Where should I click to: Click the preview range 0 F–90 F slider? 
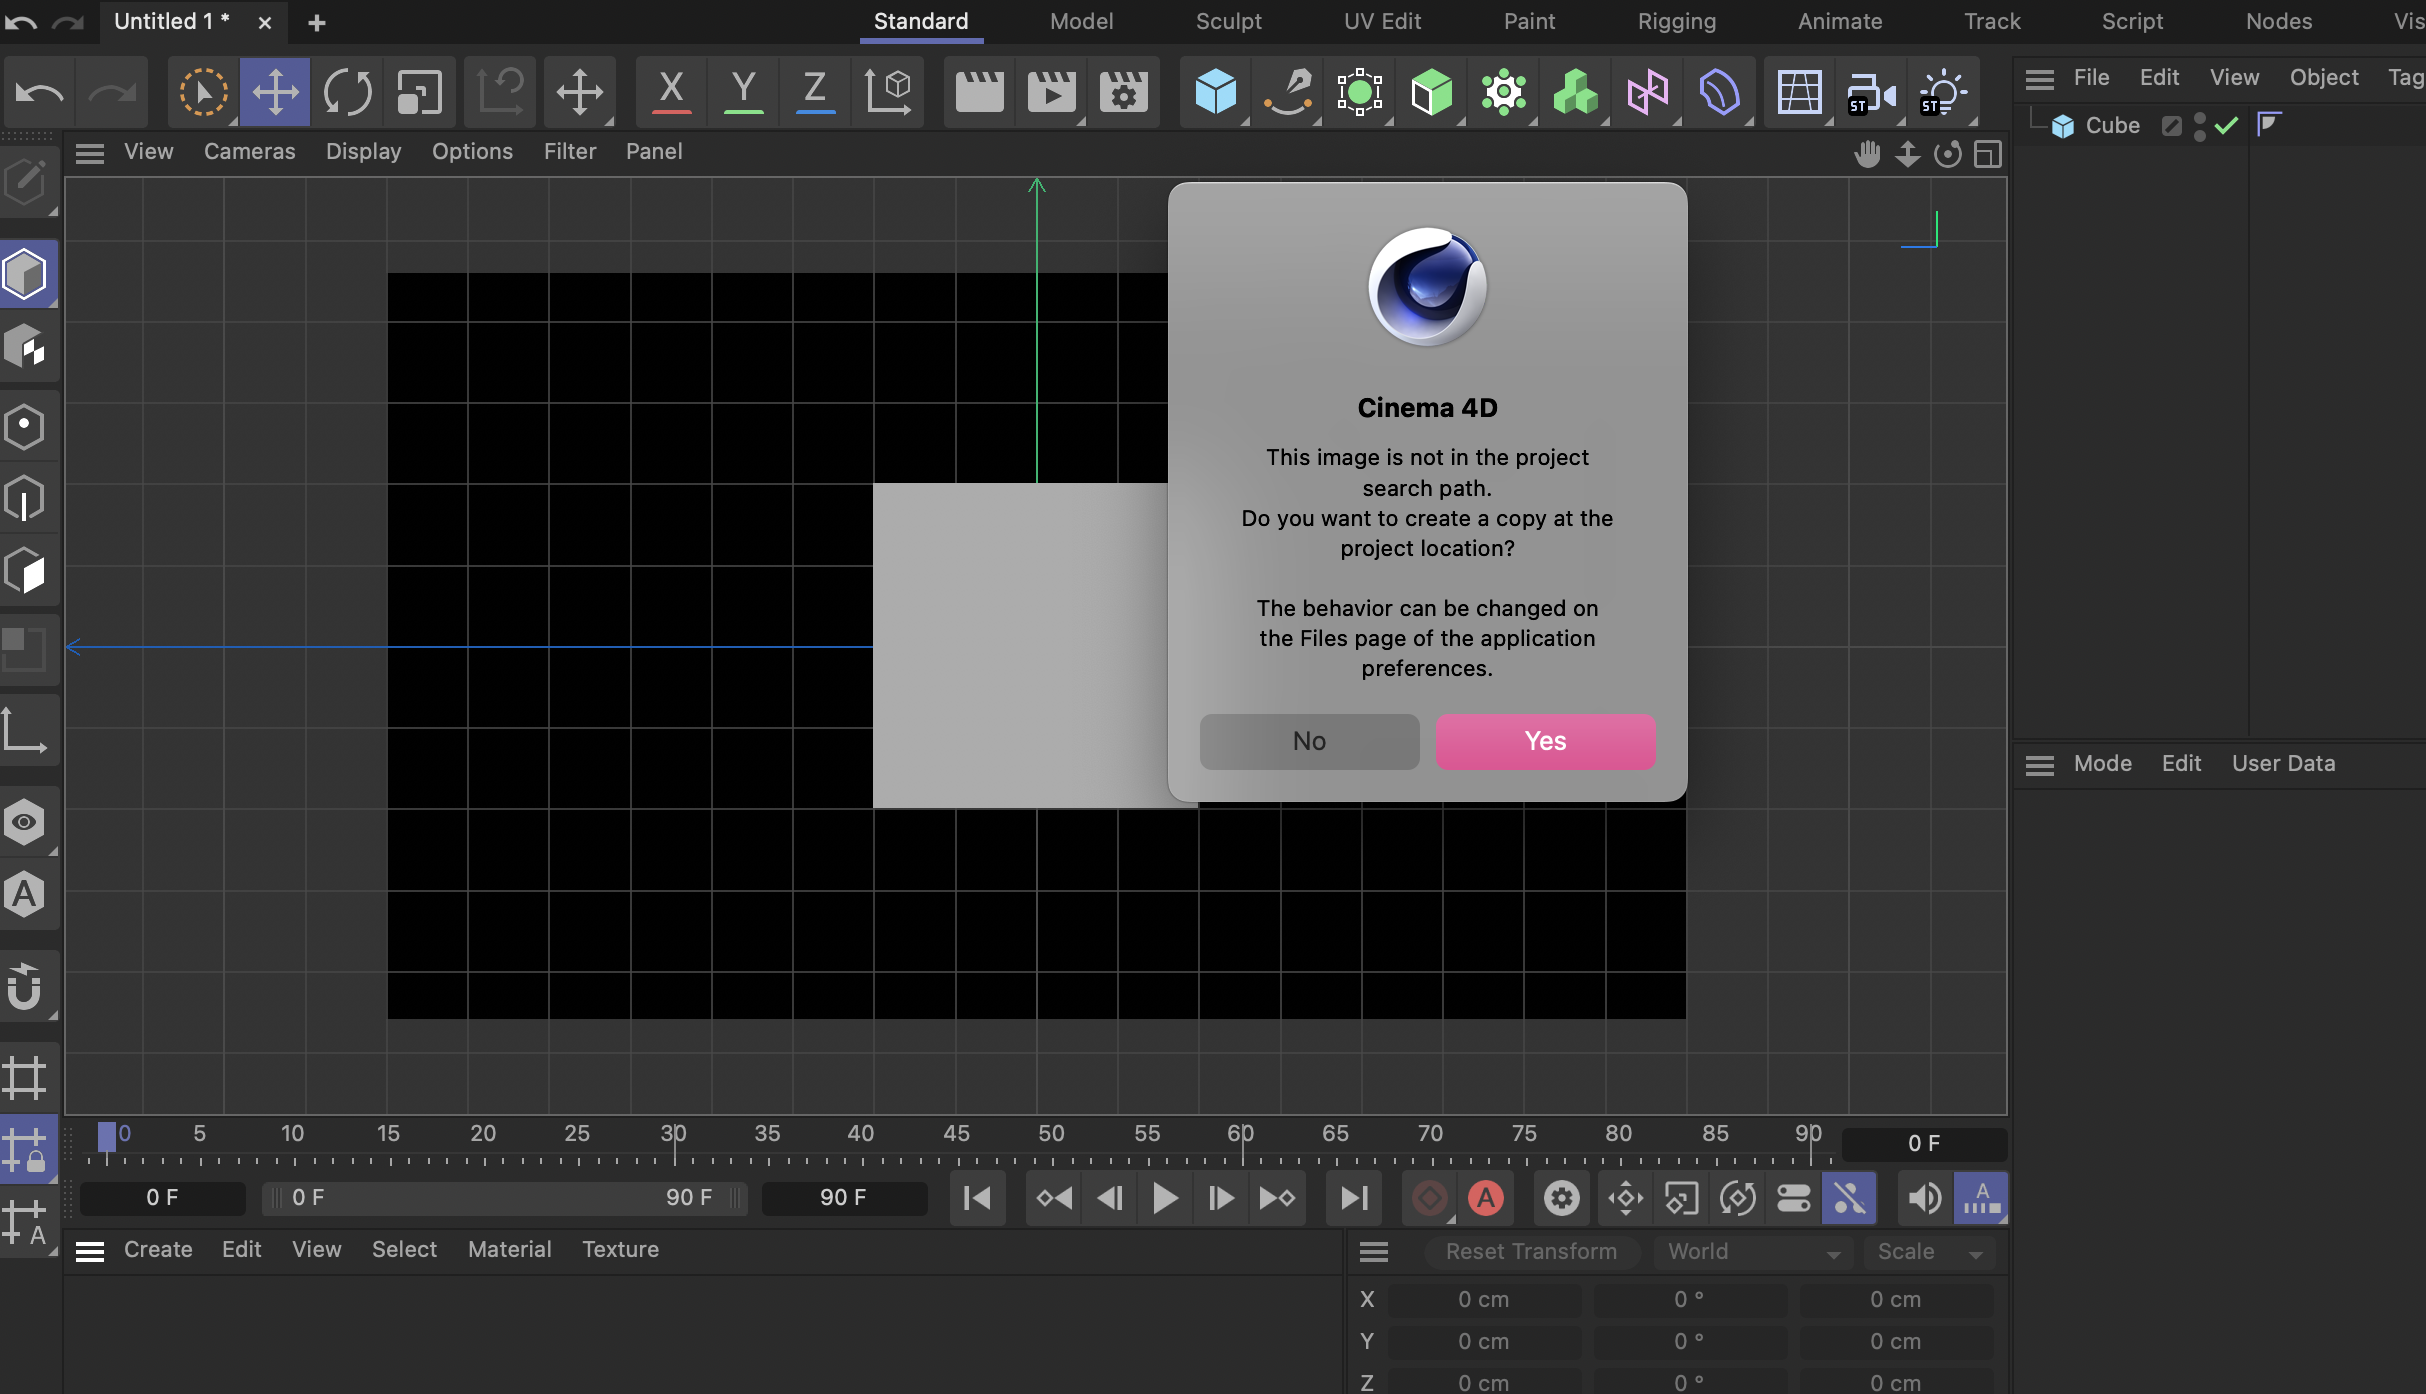coord(504,1198)
